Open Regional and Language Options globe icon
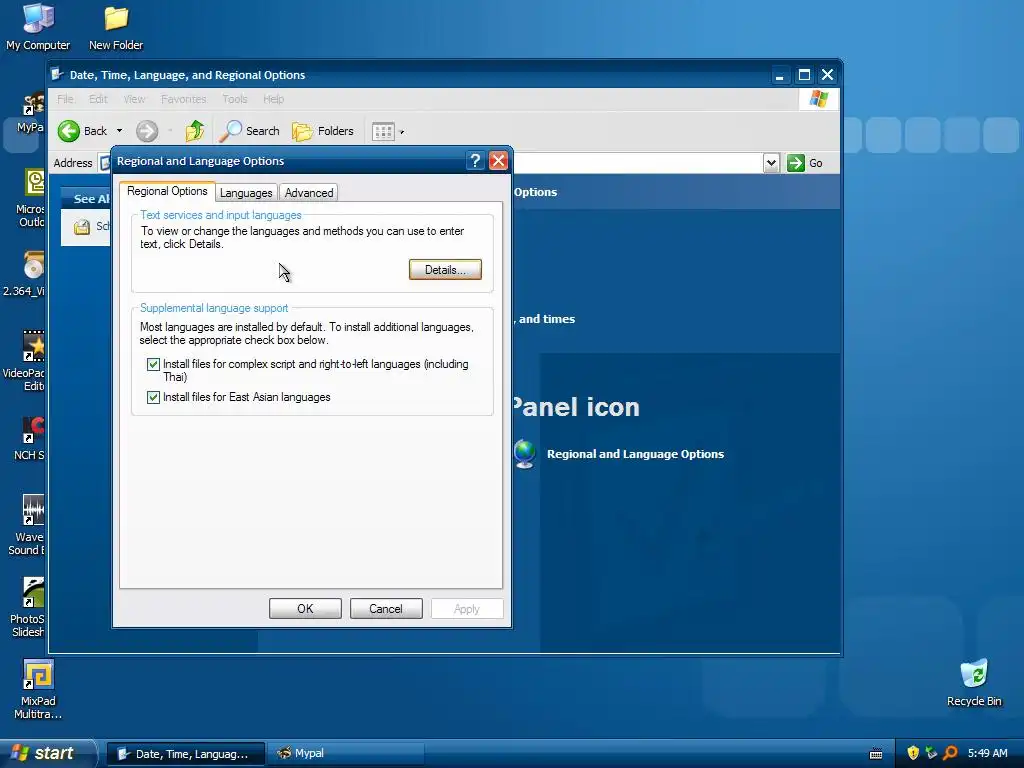 pyautogui.click(x=524, y=455)
